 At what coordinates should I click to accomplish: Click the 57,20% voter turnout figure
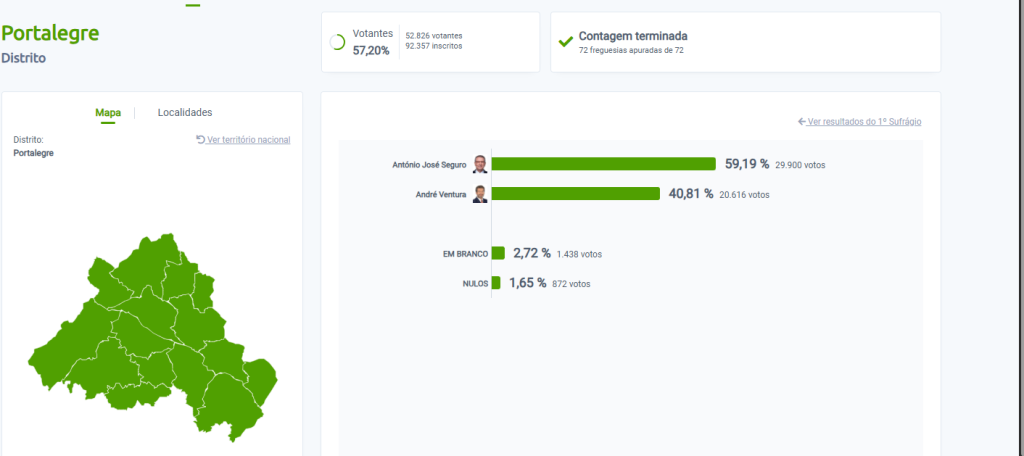[371, 50]
